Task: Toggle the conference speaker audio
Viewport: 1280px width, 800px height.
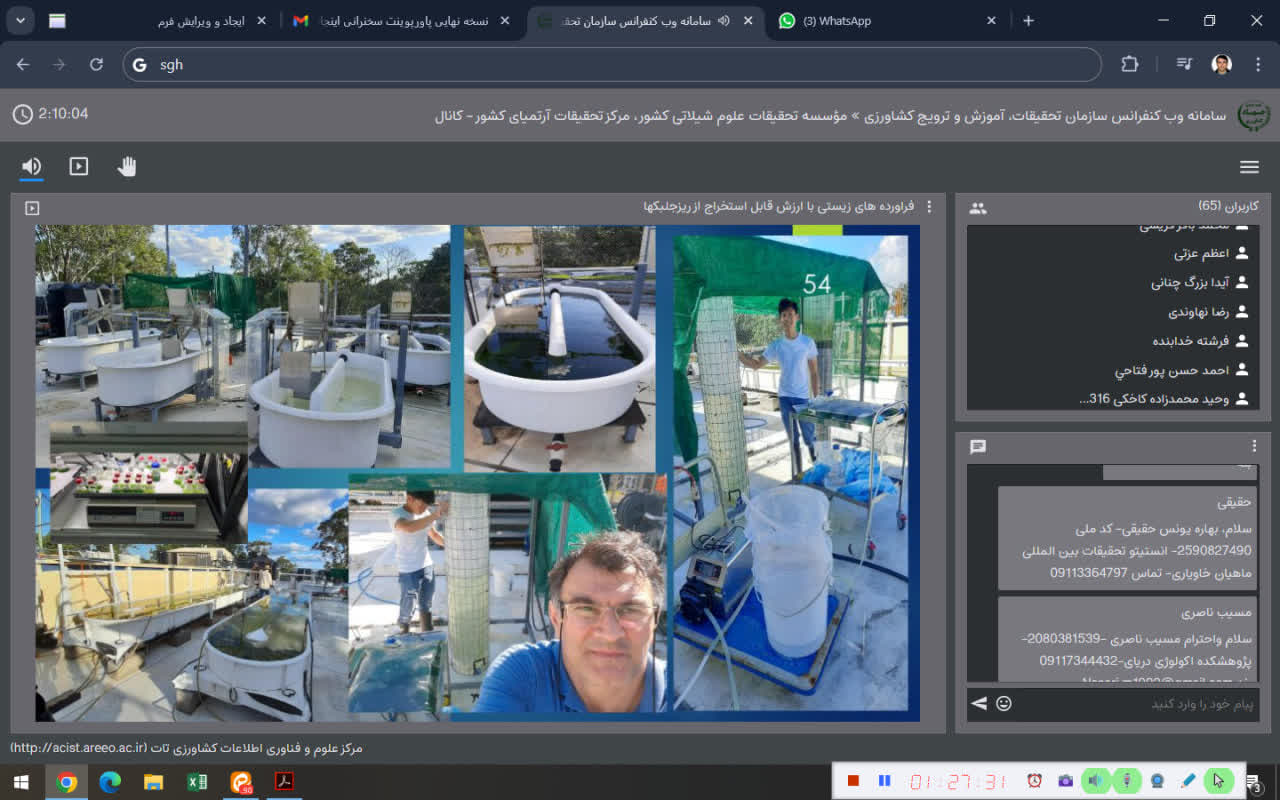Action: (x=32, y=167)
